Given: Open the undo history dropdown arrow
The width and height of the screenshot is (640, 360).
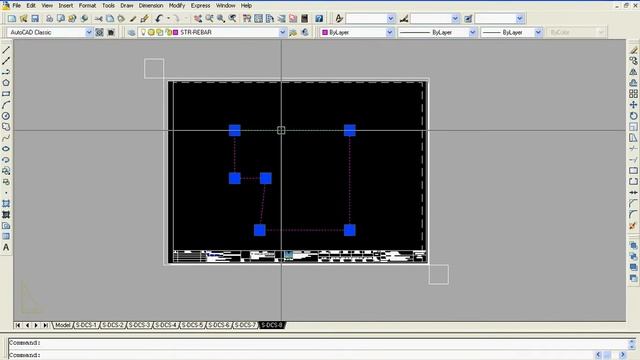Looking at the screenshot, I should (168, 18).
